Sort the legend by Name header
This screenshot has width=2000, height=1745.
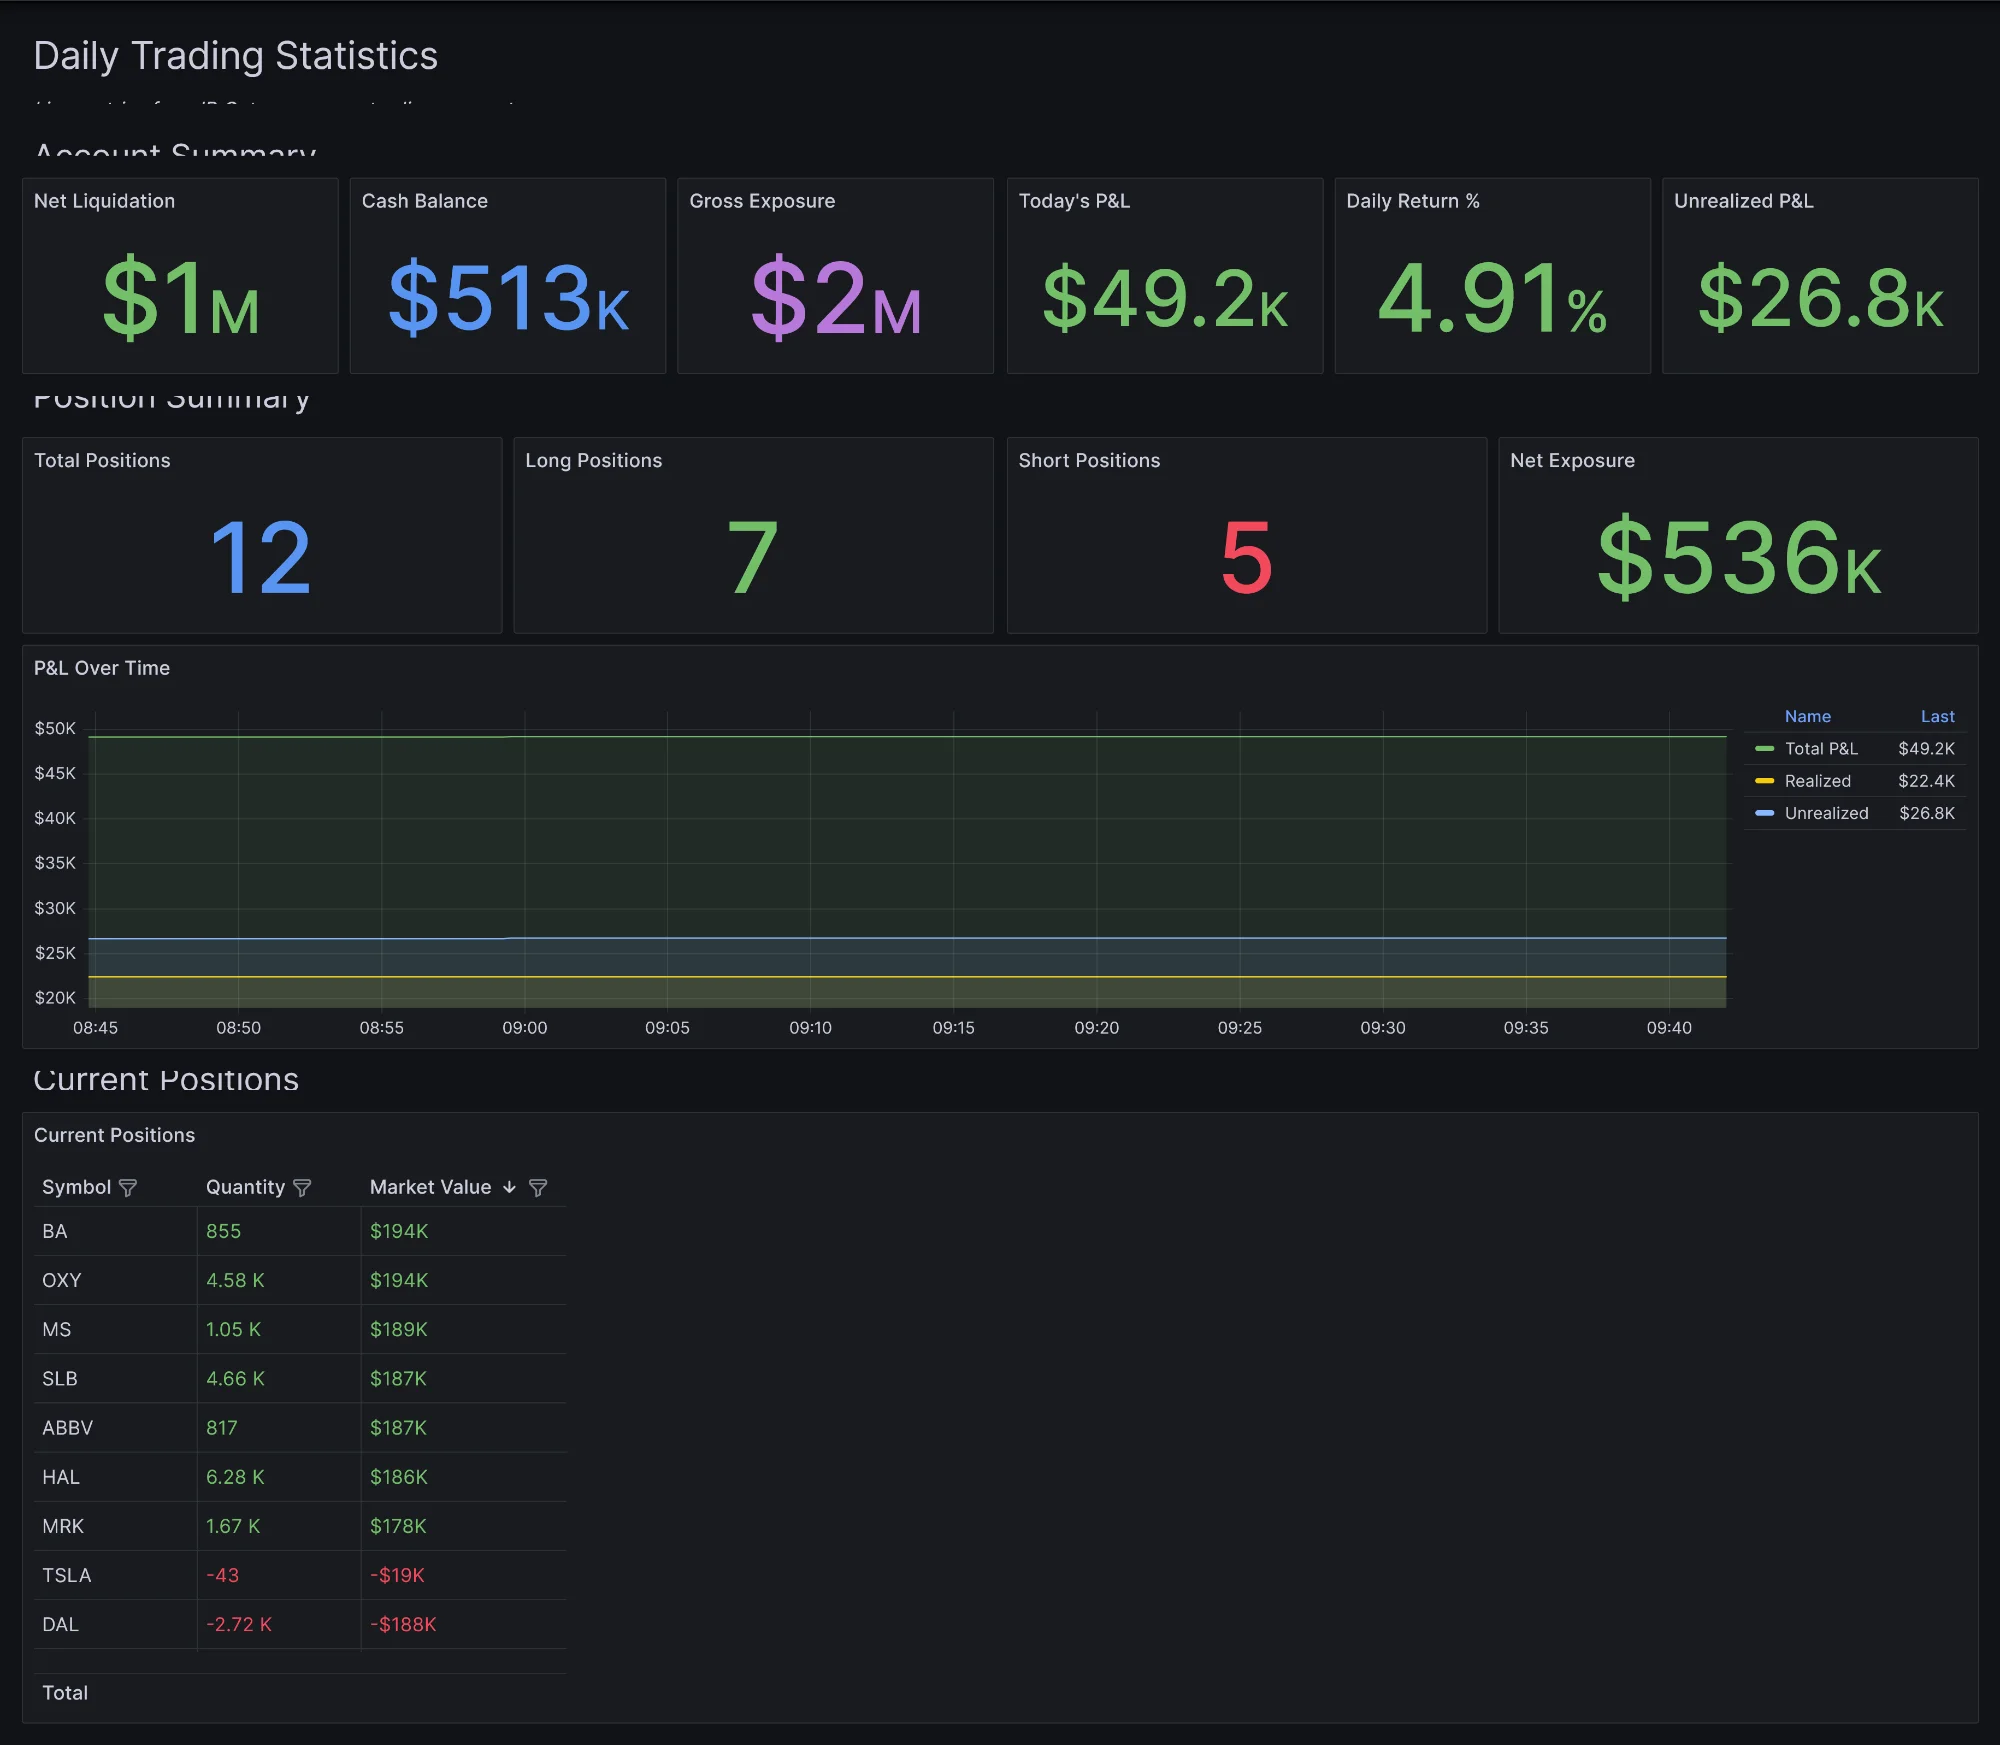coord(1807,717)
